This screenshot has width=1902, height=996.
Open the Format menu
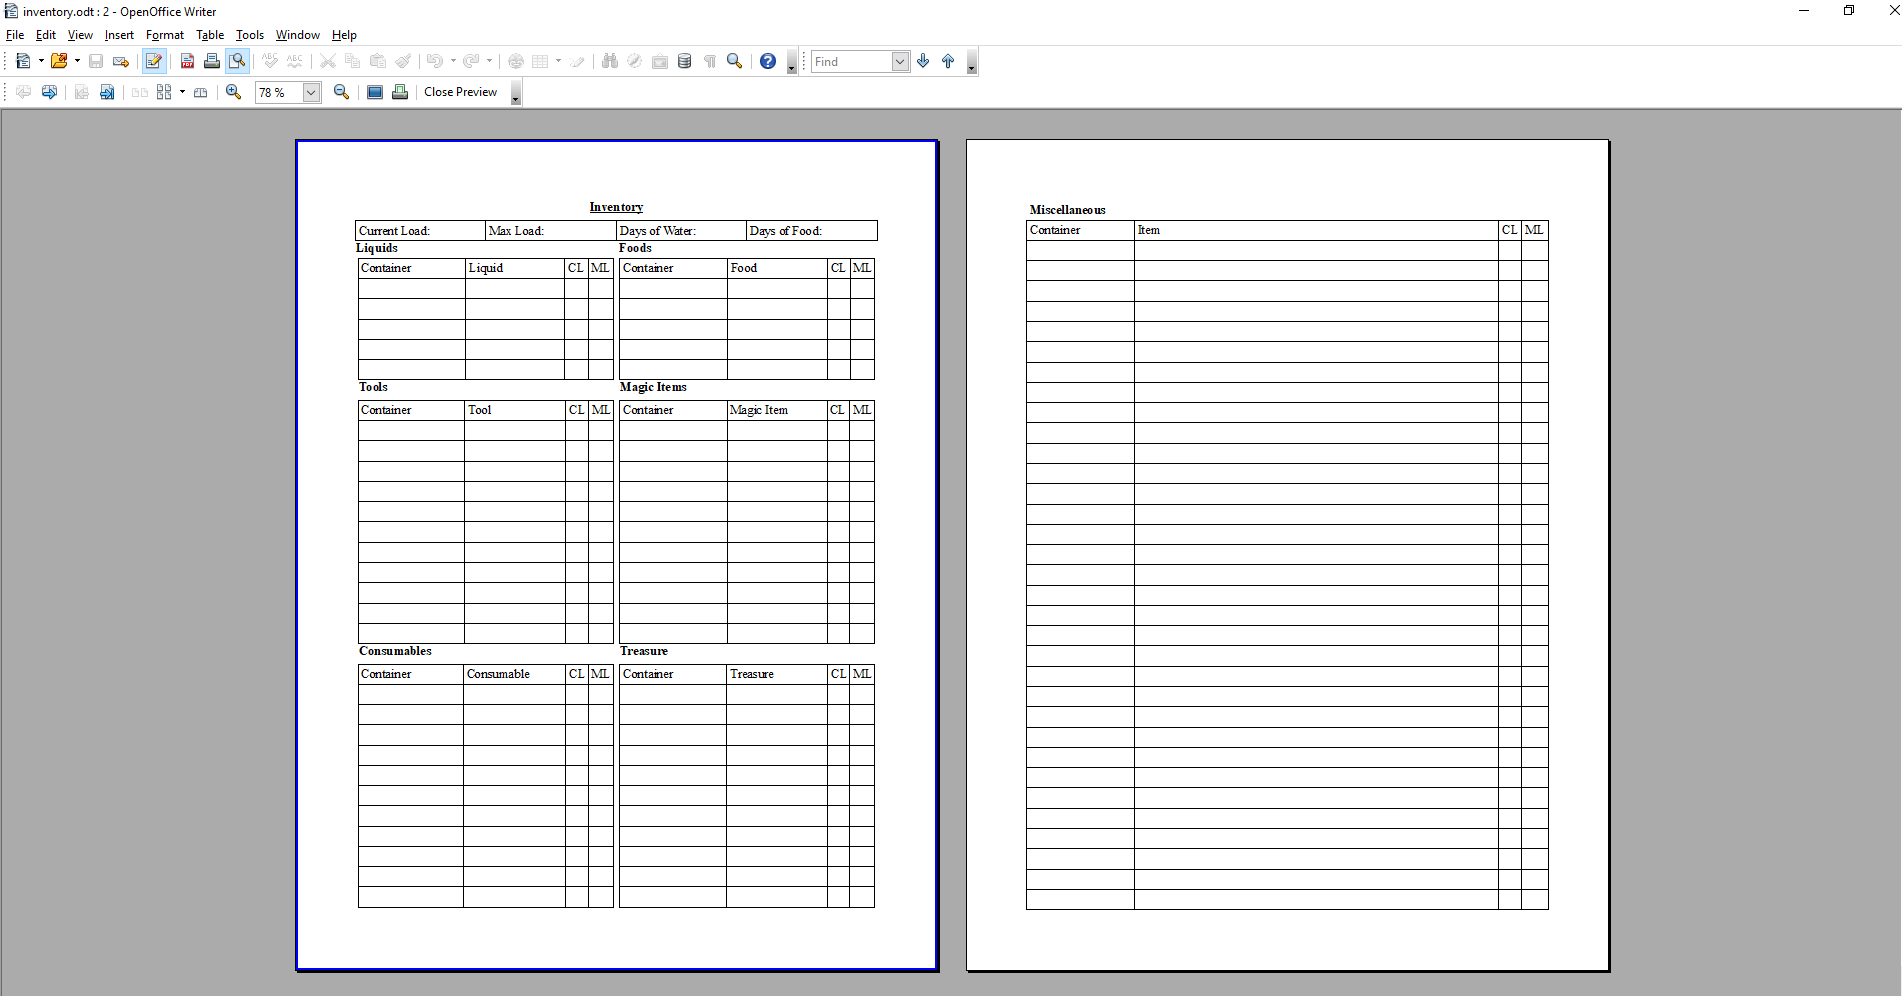pos(165,35)
